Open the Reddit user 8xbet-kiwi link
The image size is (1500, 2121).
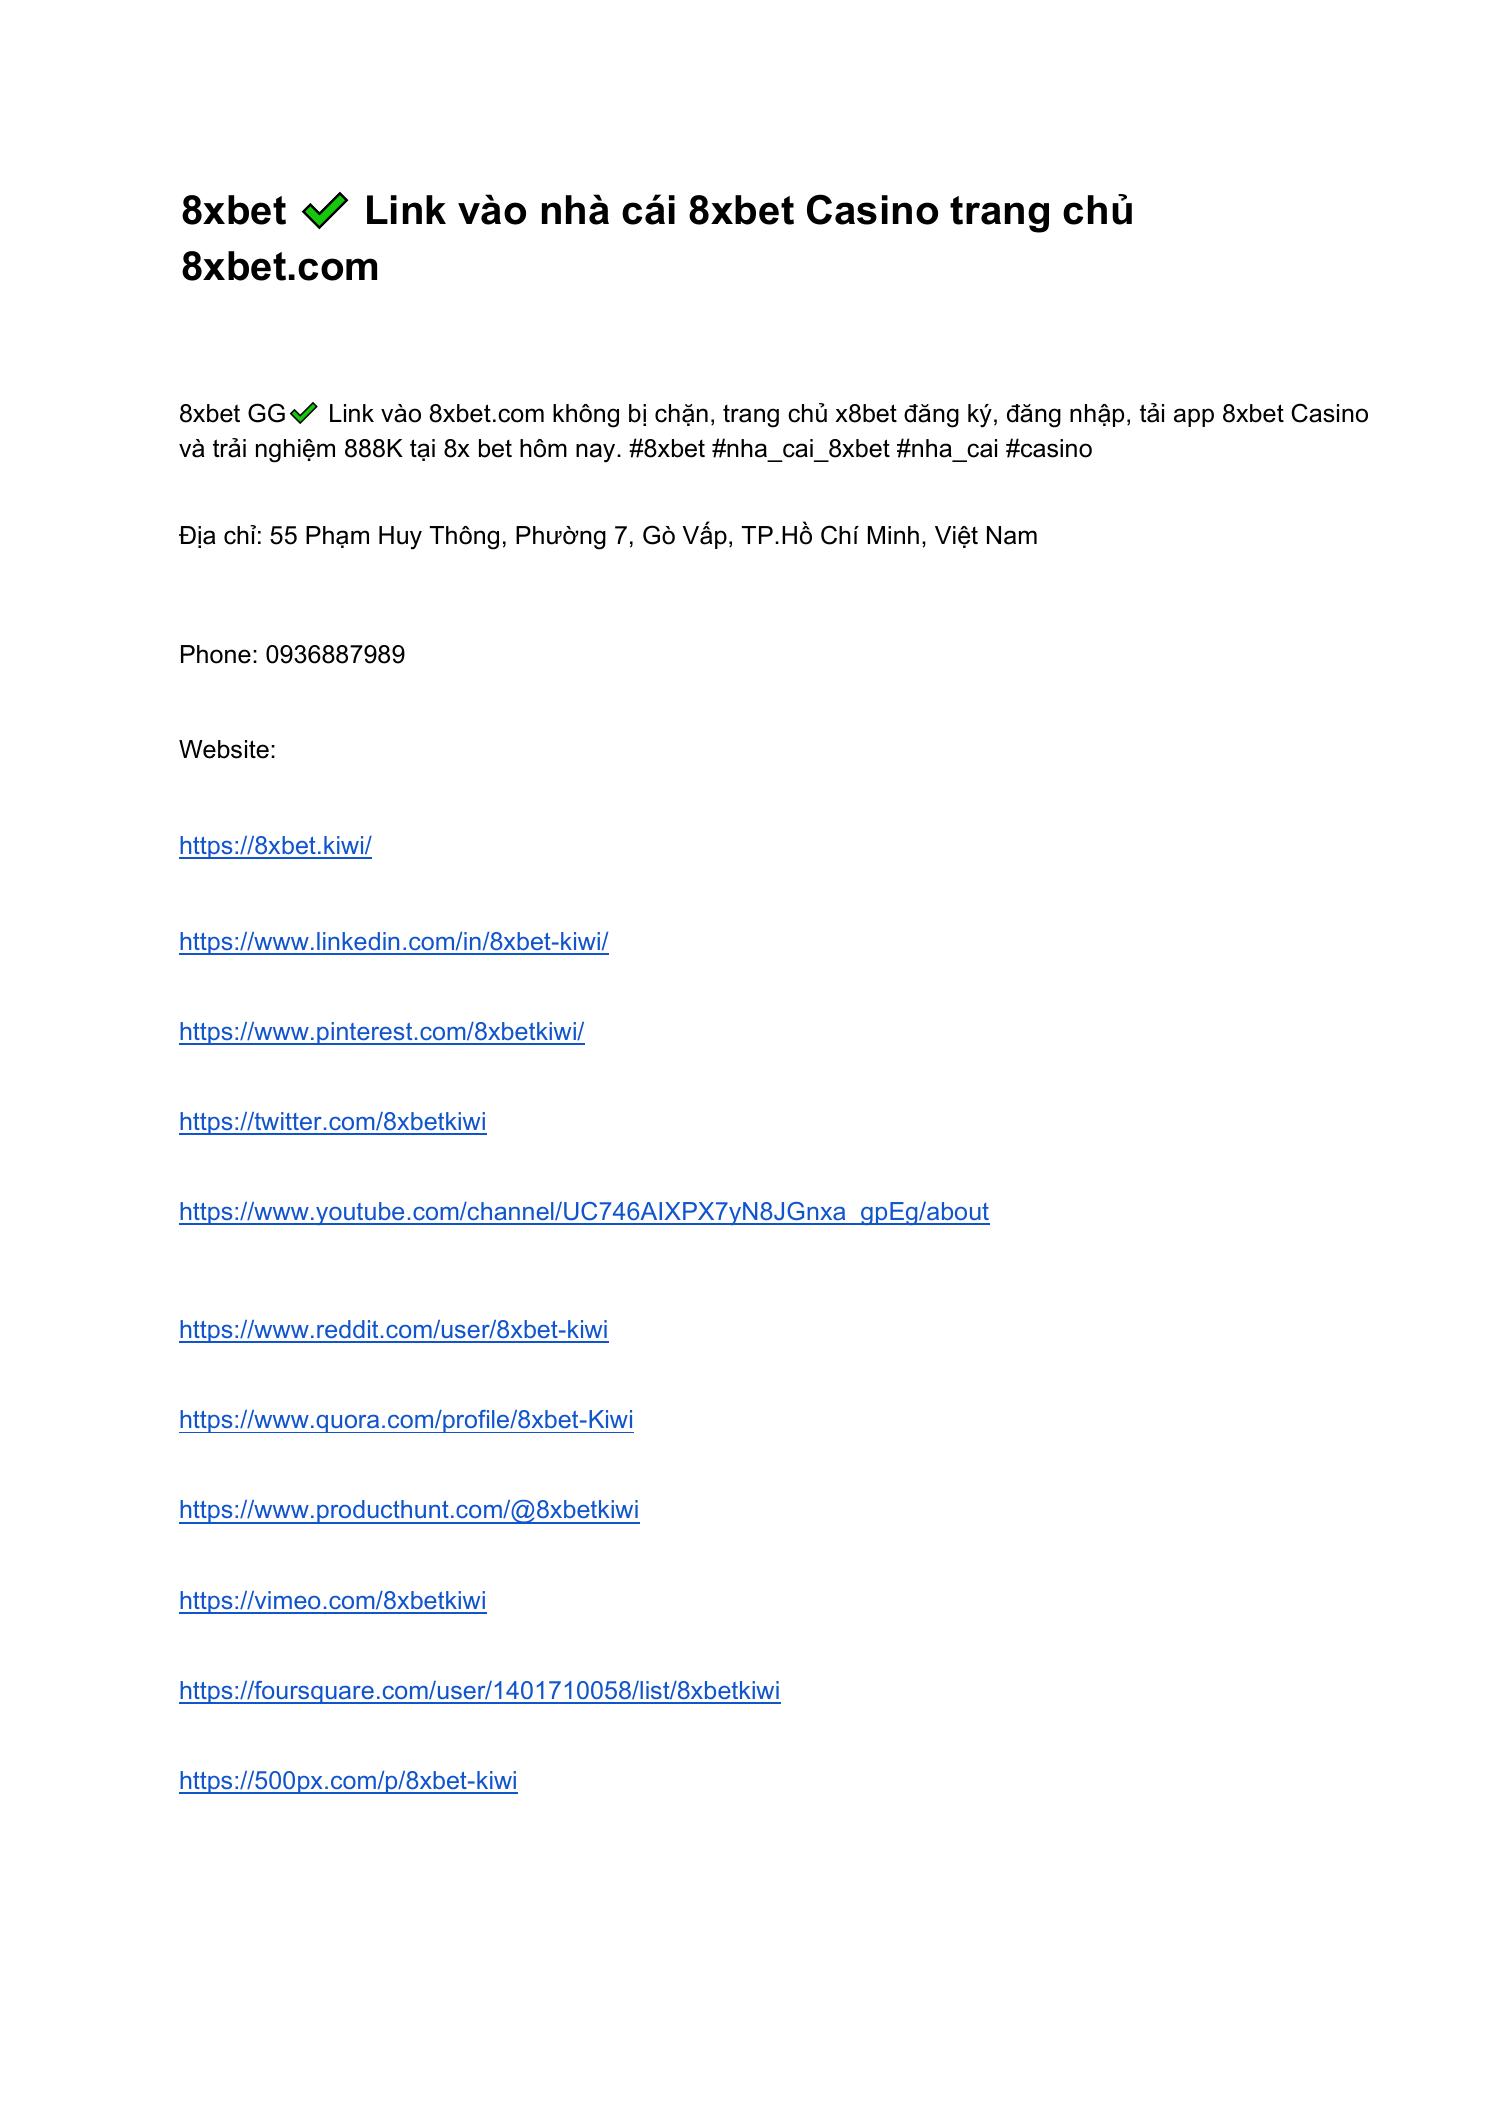(394, 1330)
